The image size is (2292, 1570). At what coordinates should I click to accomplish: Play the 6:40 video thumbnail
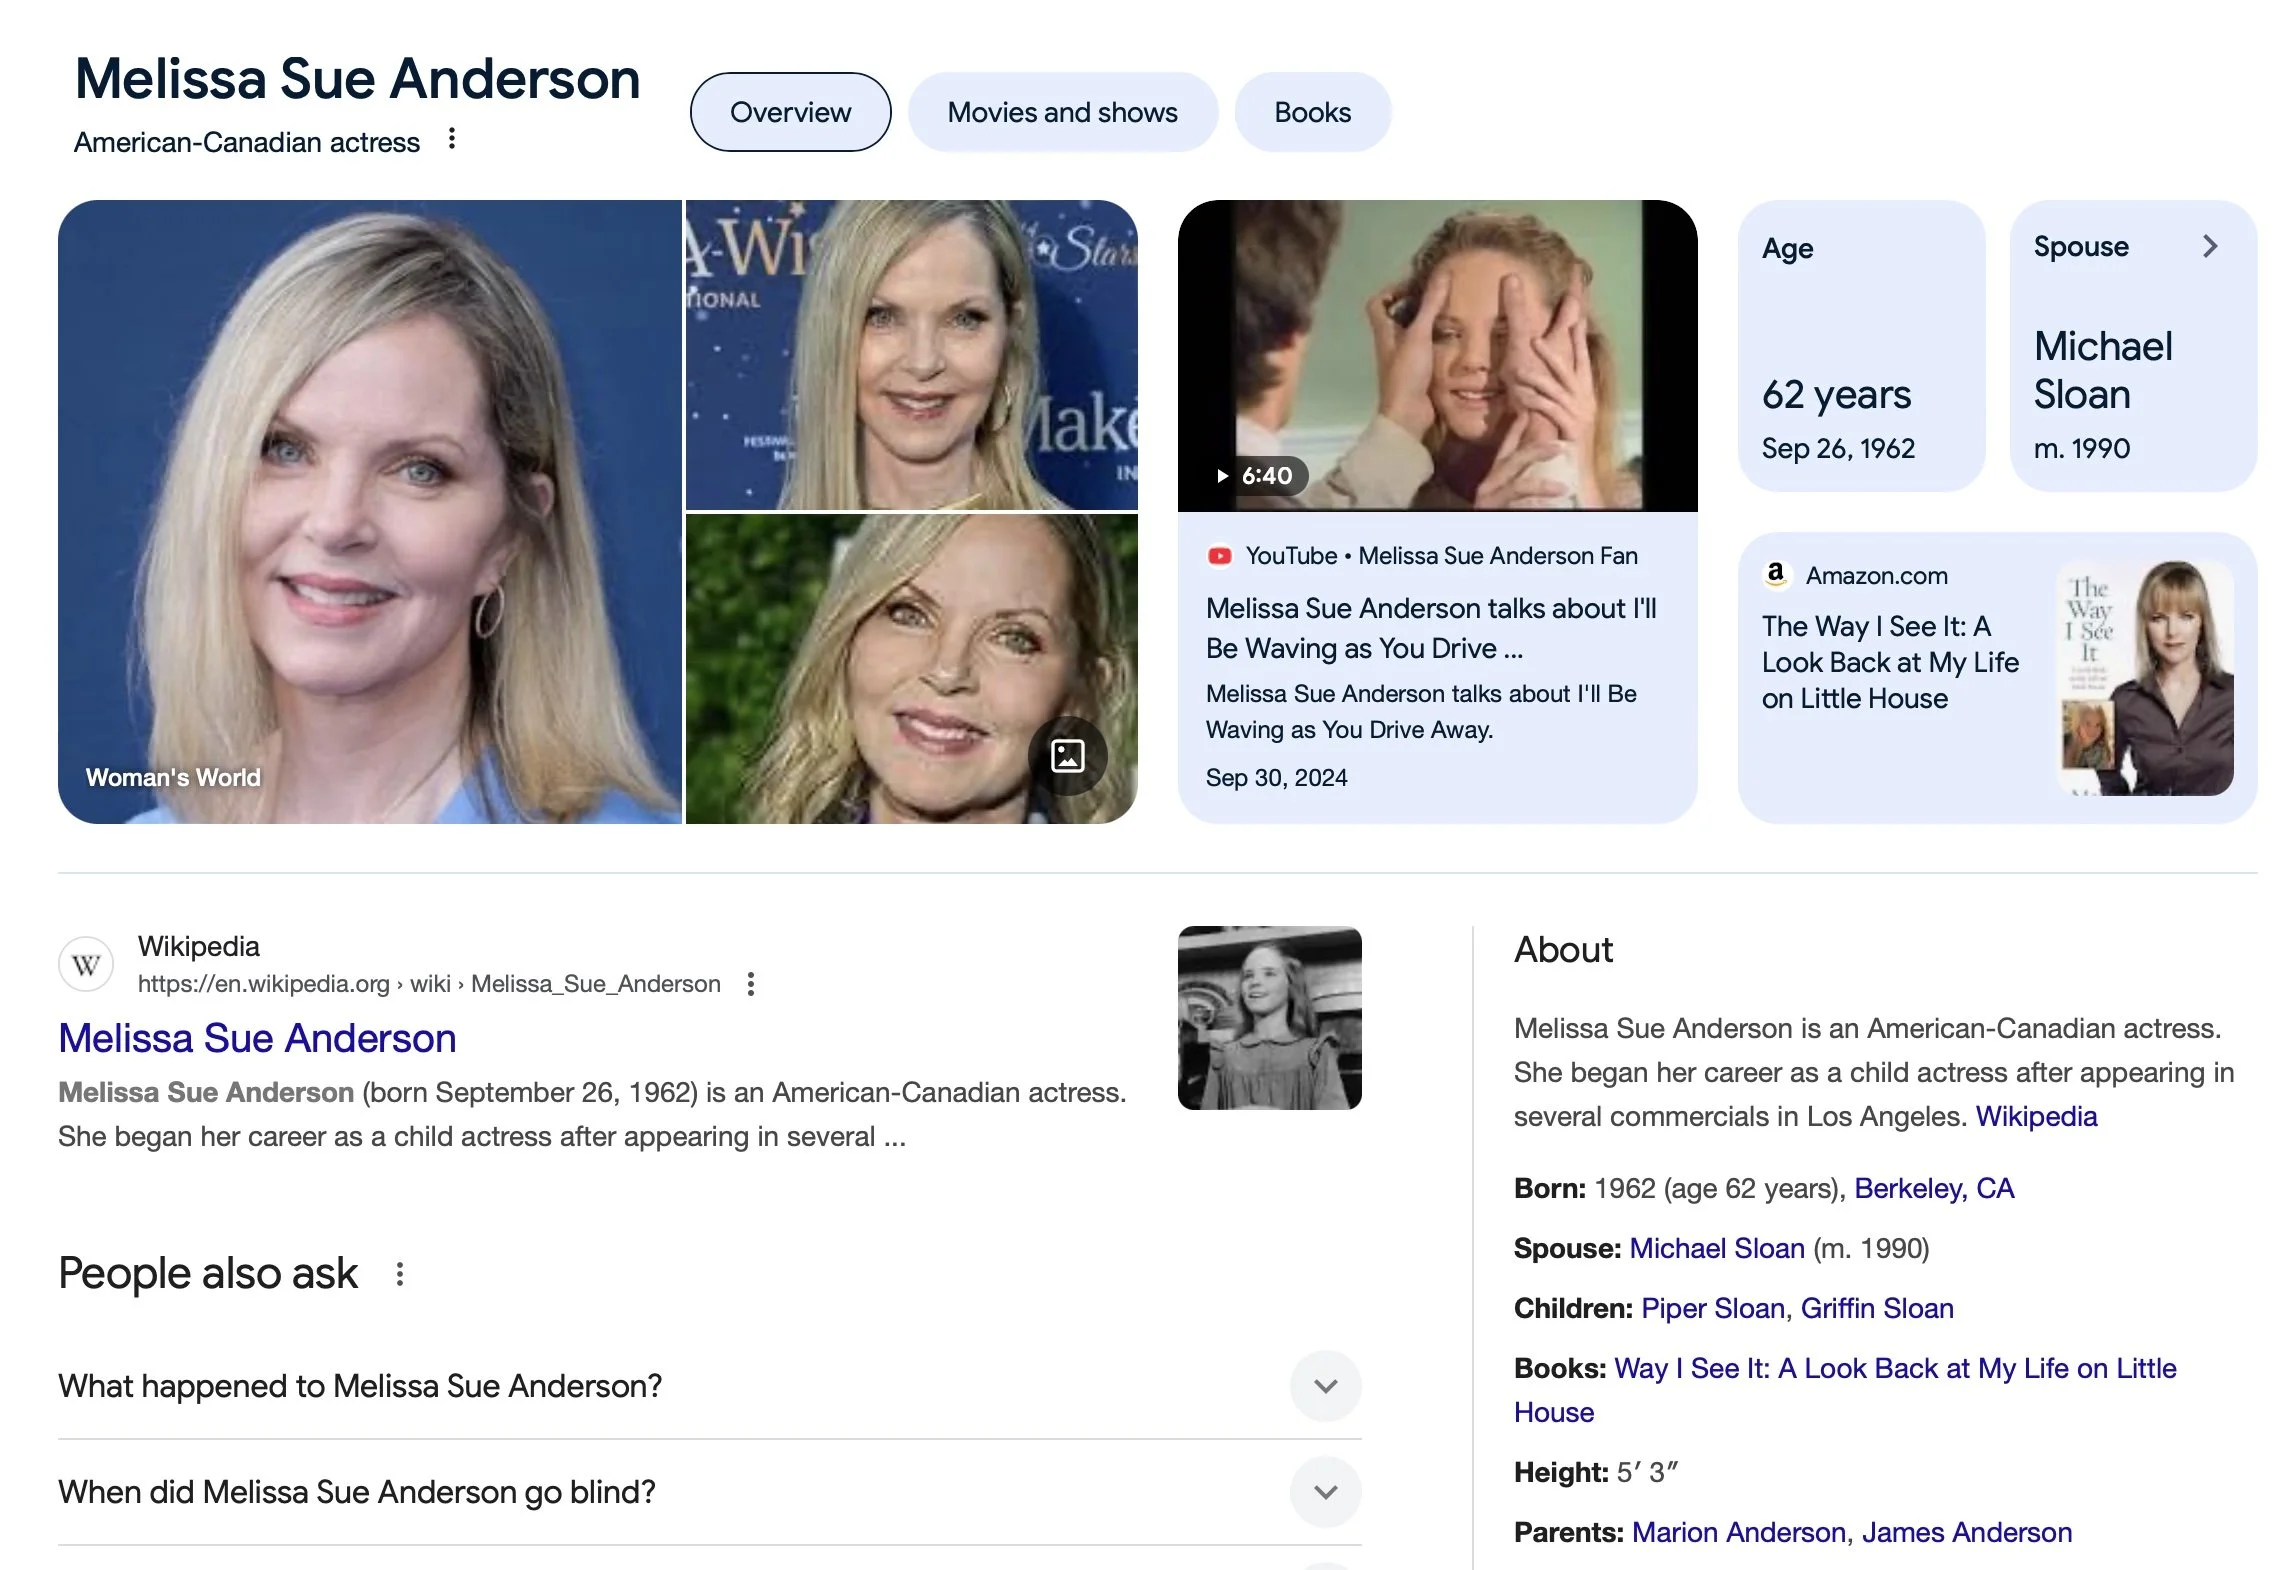click(1437, 356)
